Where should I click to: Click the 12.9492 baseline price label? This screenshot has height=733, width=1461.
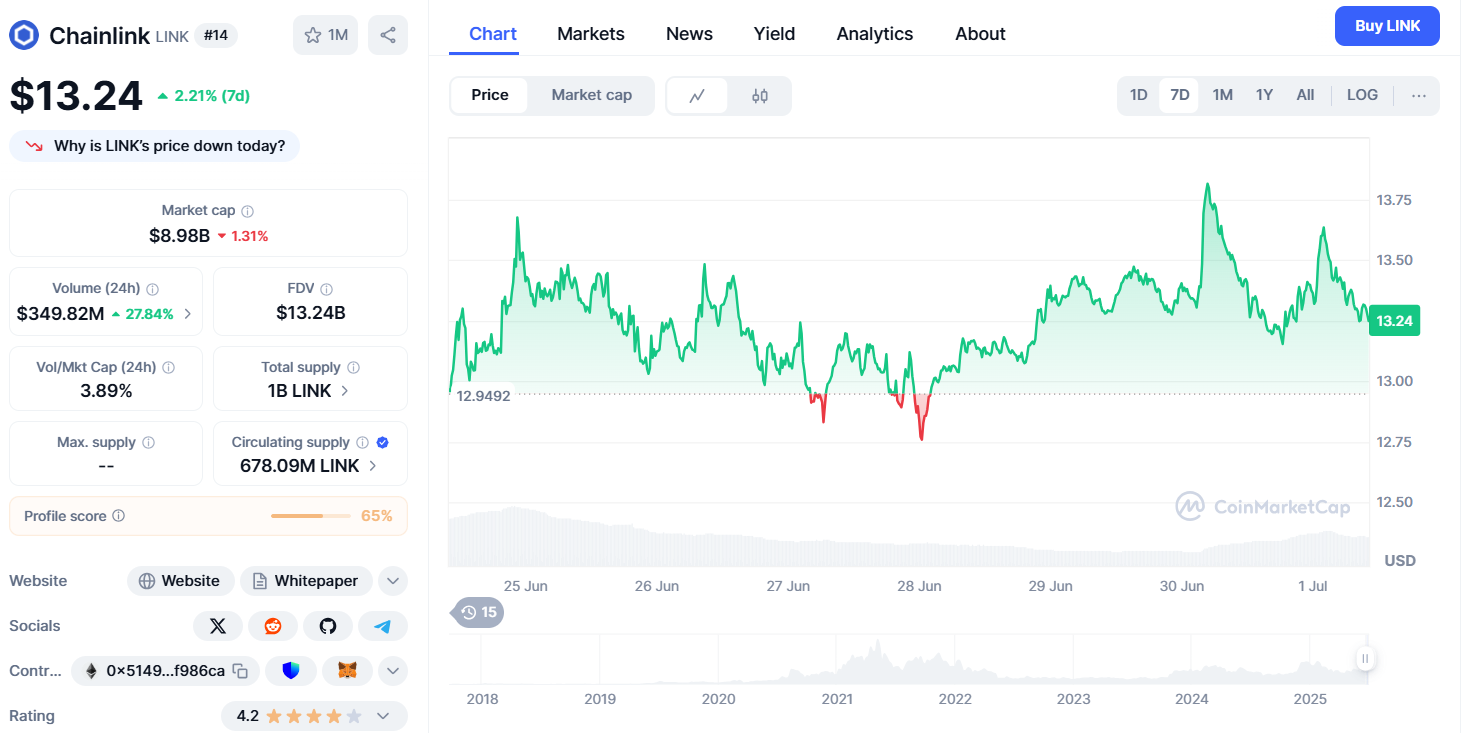click(483, 396)
